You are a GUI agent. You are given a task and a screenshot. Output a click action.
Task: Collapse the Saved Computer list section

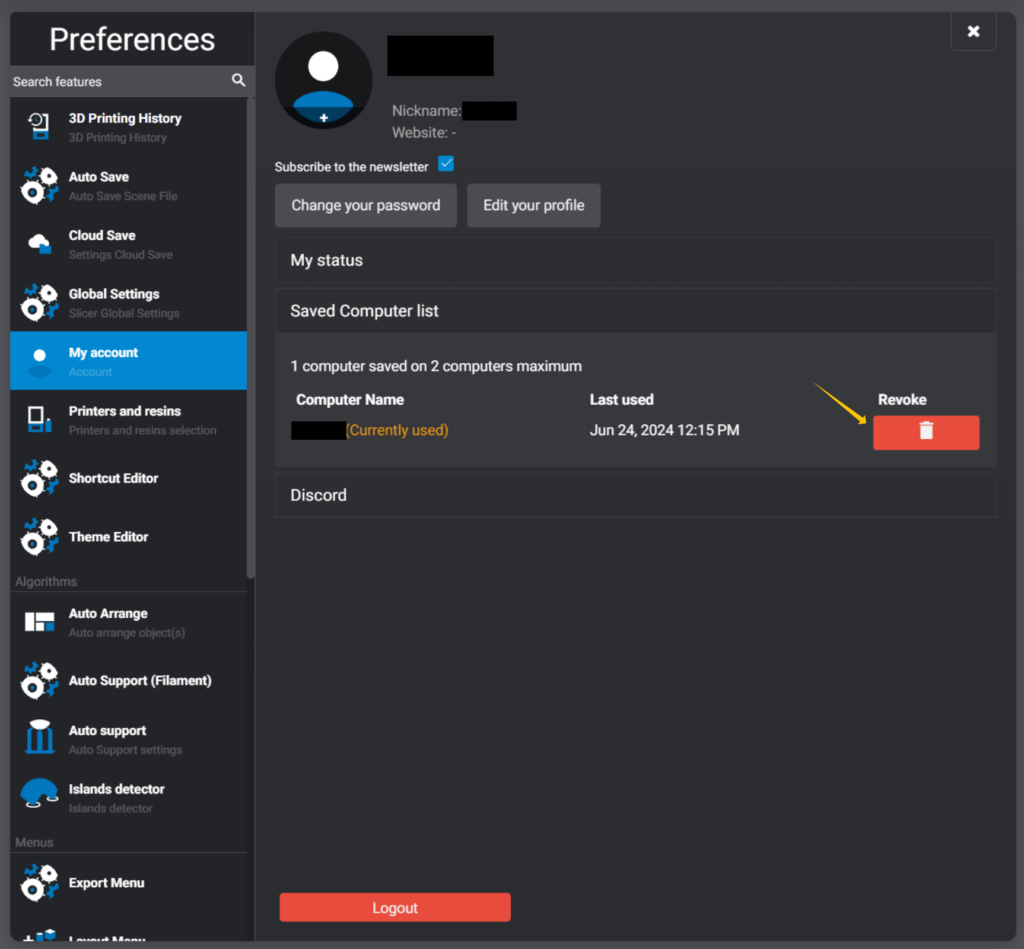pyautogui.click(x=635, y=310)
